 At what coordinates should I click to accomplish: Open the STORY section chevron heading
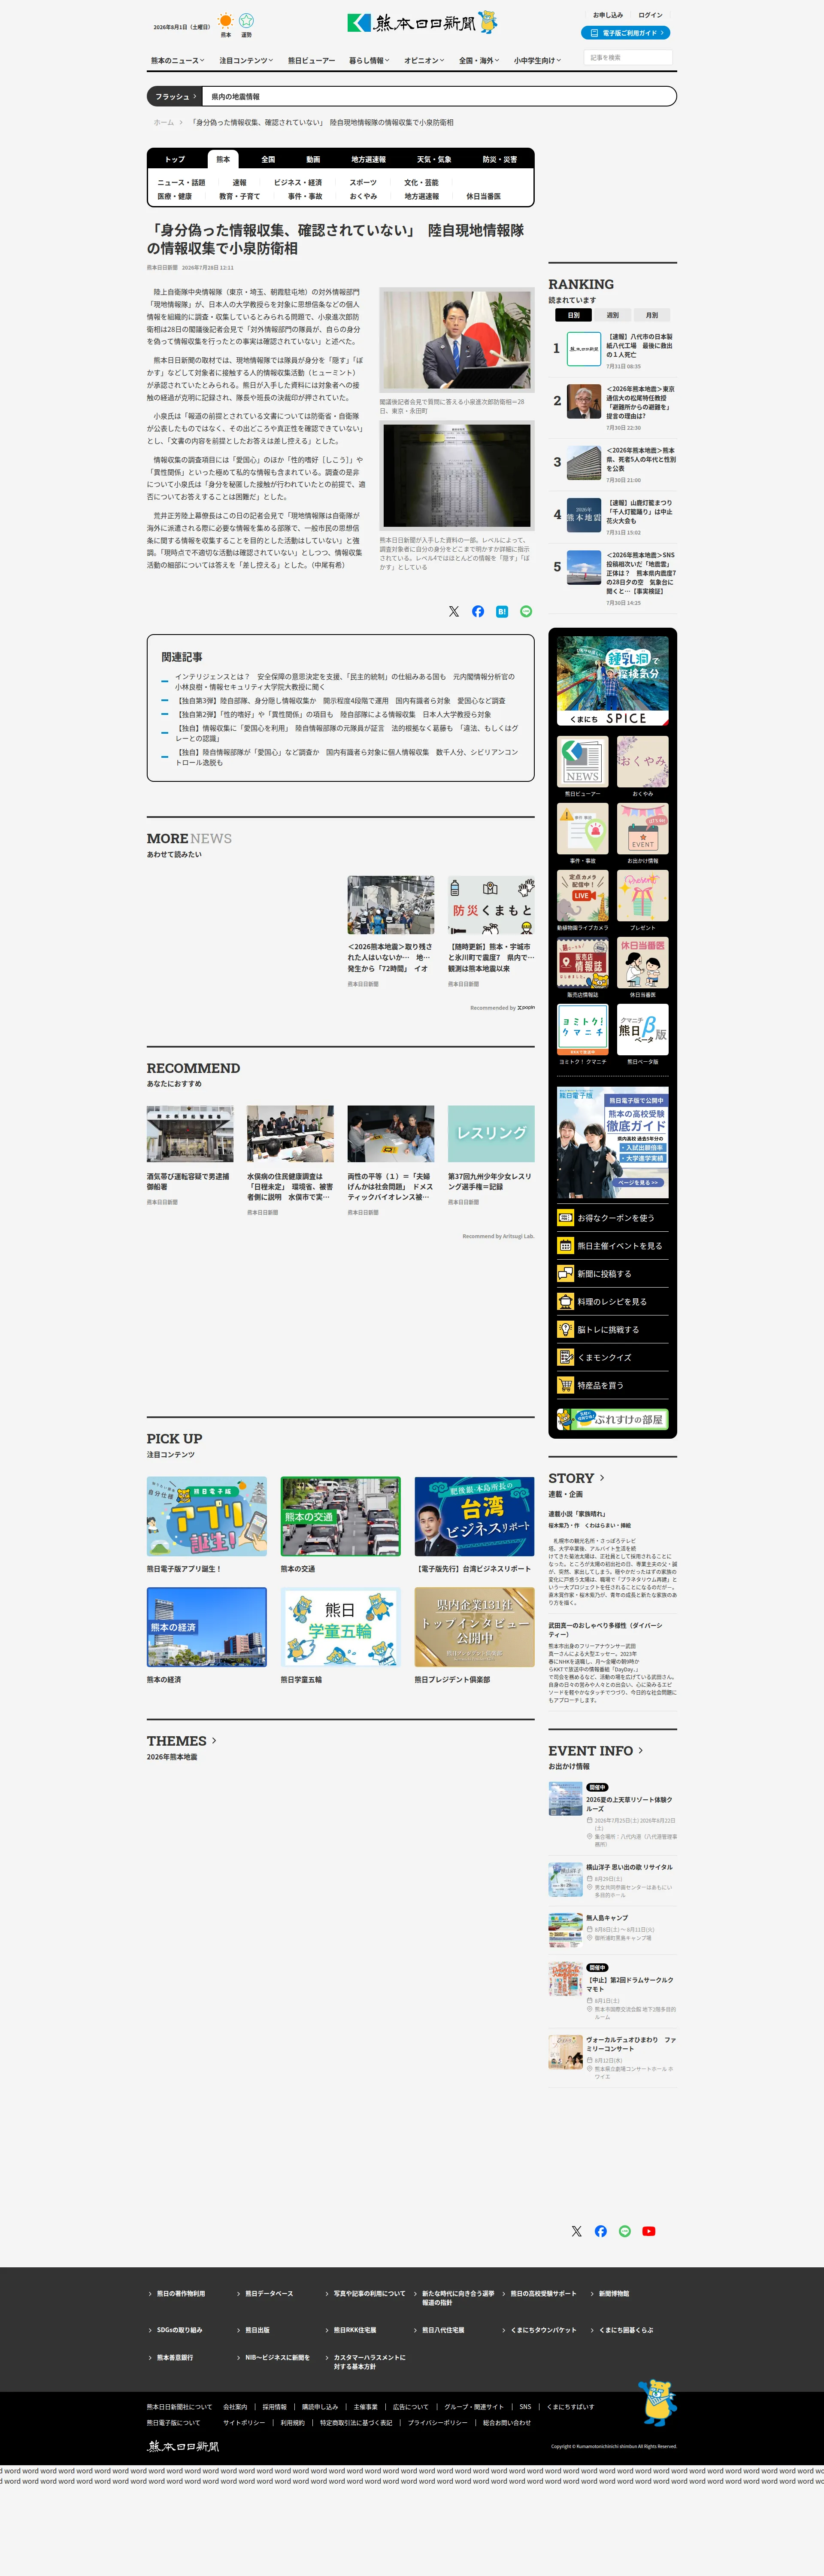pos(576,1478)
